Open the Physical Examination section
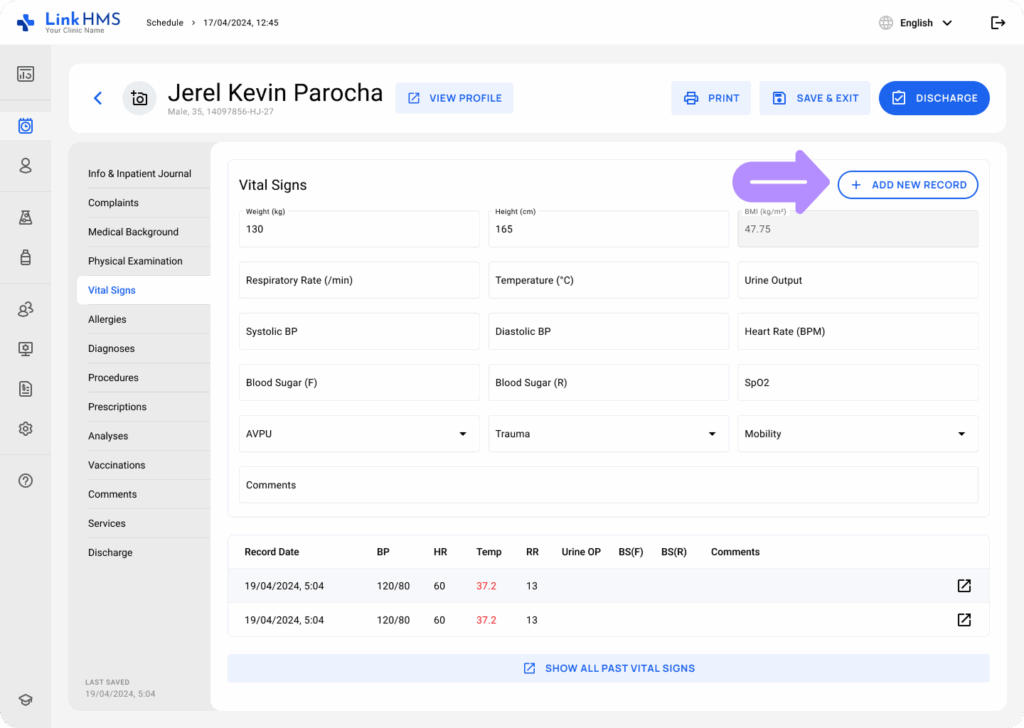 pyautogui.click(x=135, y=261)
